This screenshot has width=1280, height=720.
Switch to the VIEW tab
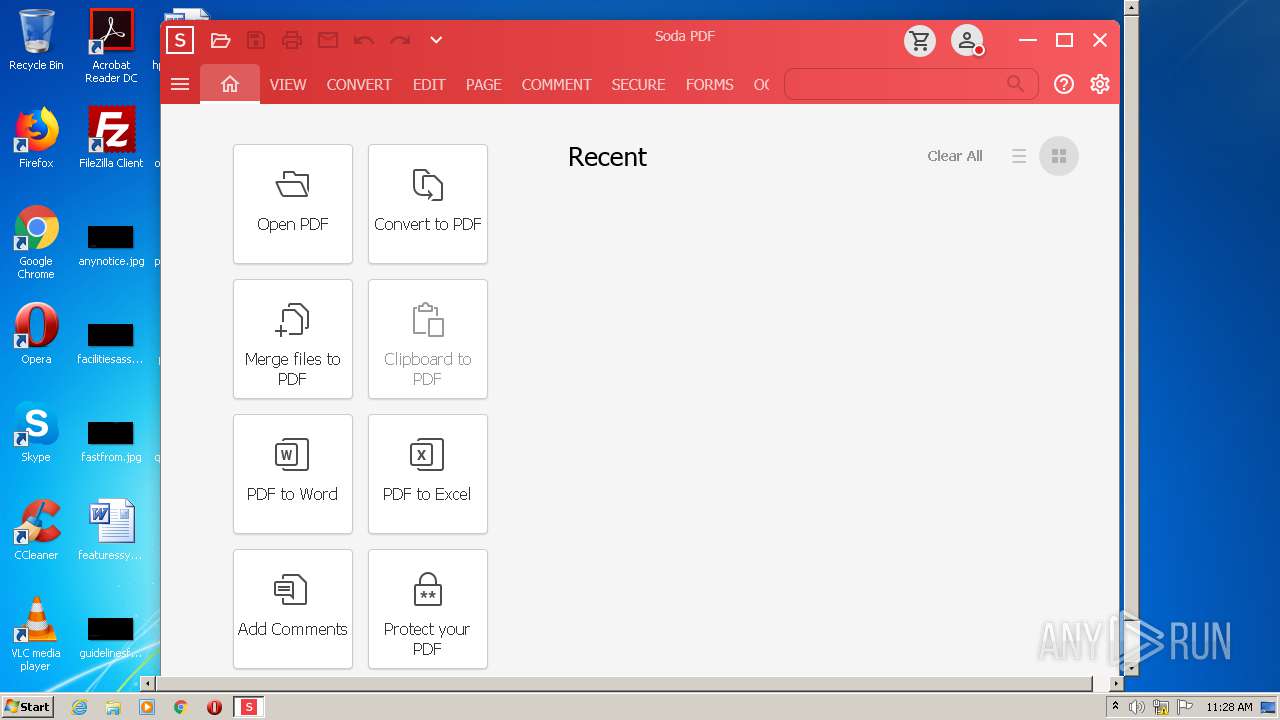coord(288,85)
